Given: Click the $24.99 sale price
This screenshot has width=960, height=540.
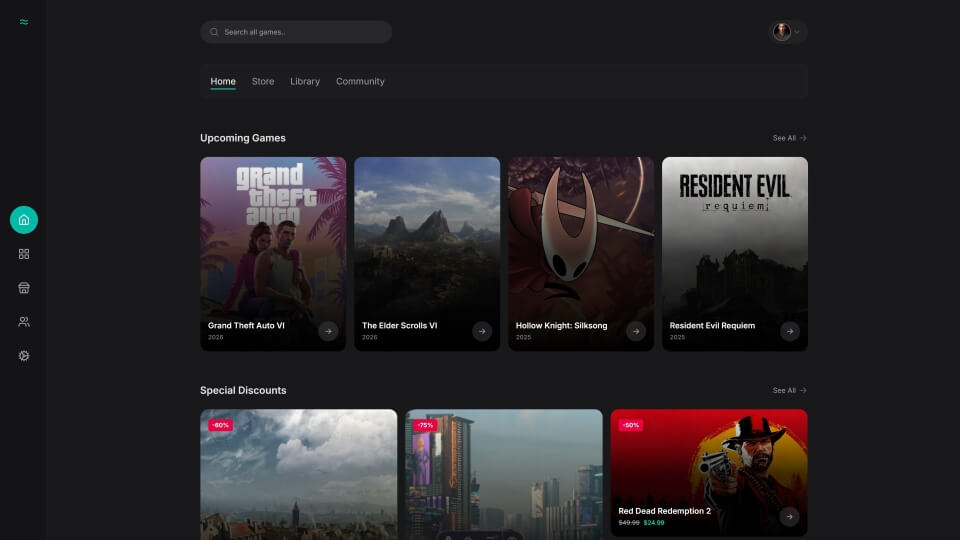Looking at the screenshot, I should [x=654, y=523].
